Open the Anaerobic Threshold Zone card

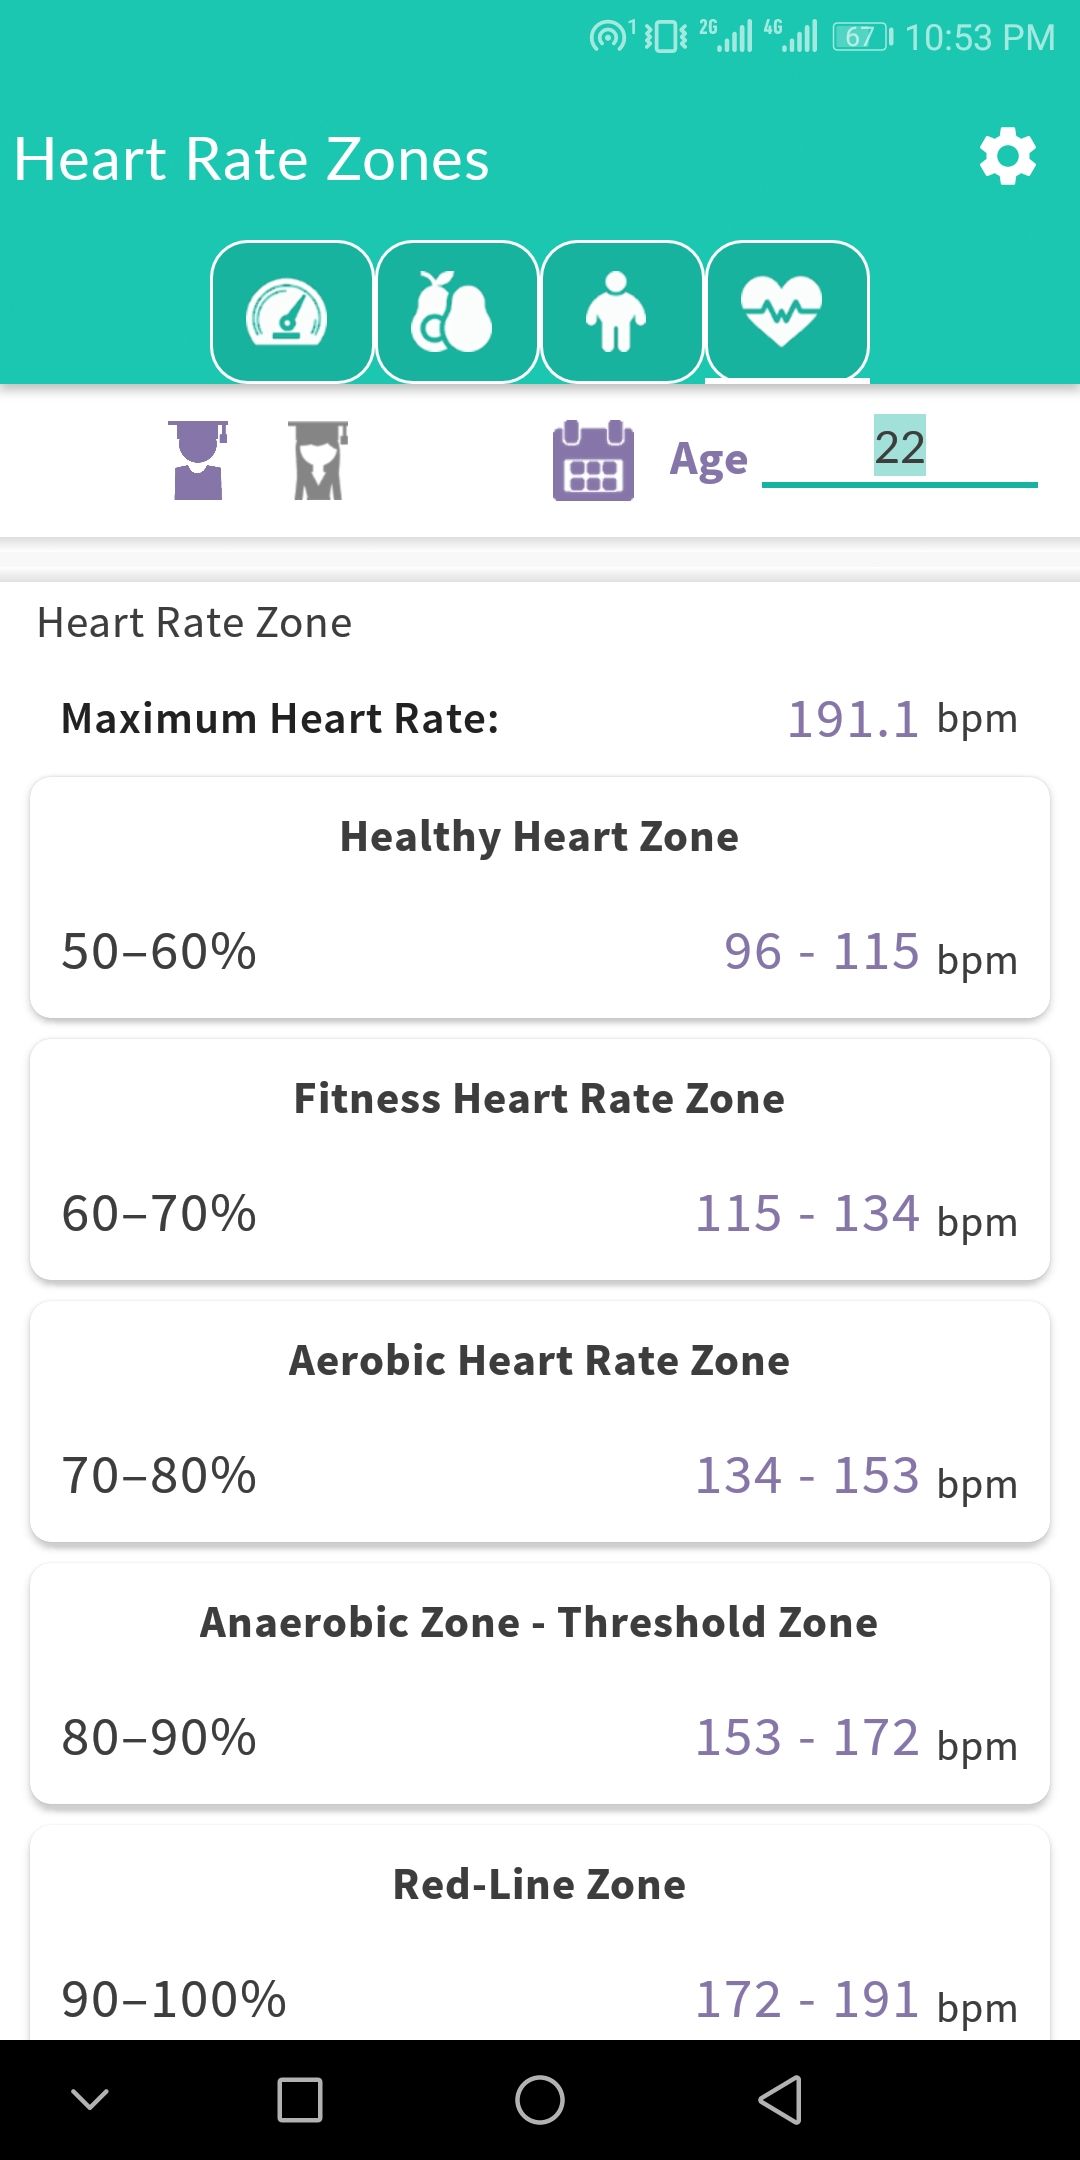tap(540, 1683)
